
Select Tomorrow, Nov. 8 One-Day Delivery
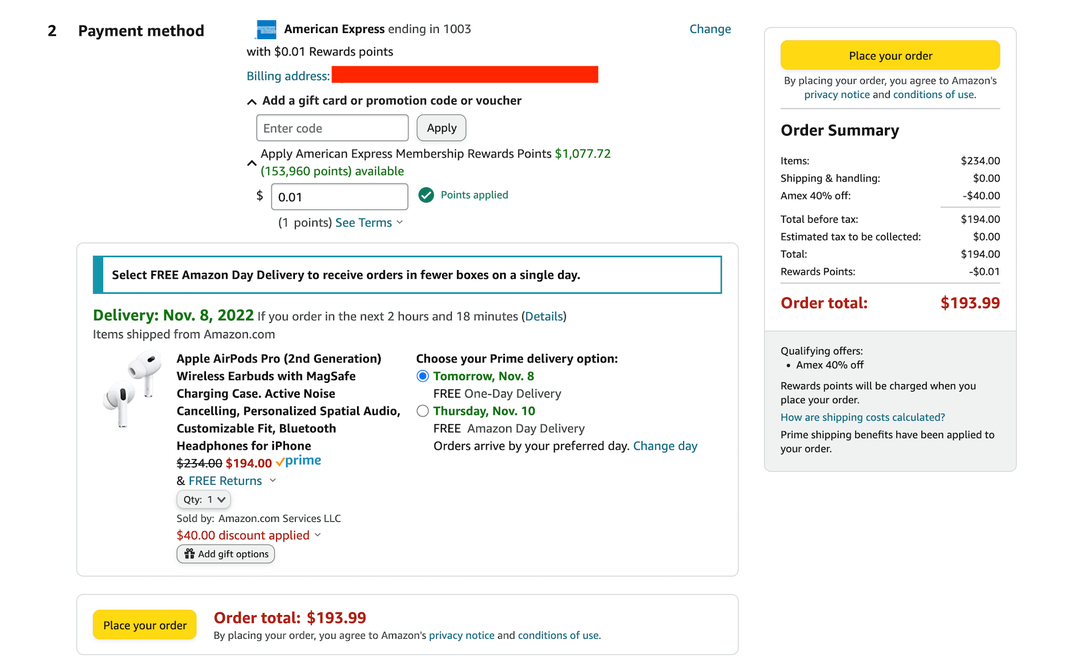(x=423, y=375)
